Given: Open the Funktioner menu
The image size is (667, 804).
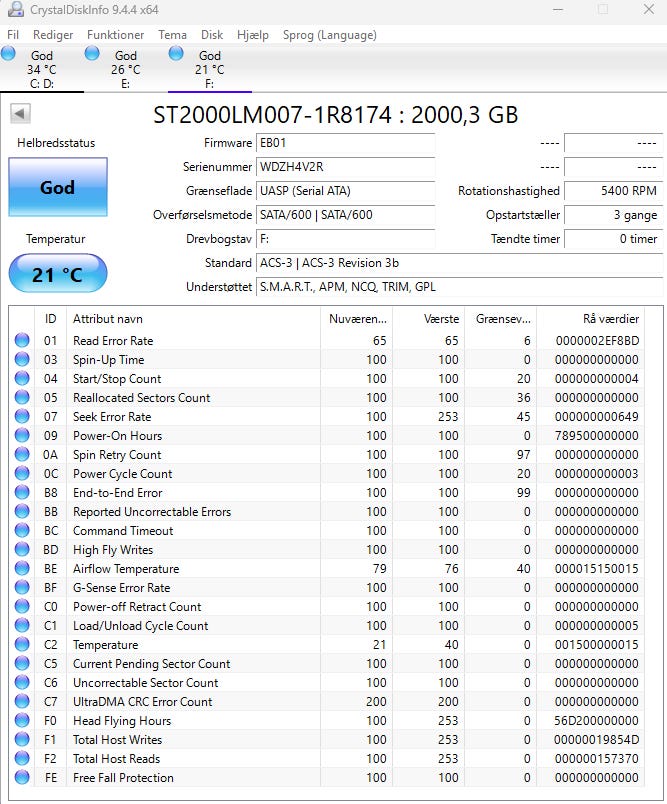Looking at the screenshot, I should coord(115,35).
